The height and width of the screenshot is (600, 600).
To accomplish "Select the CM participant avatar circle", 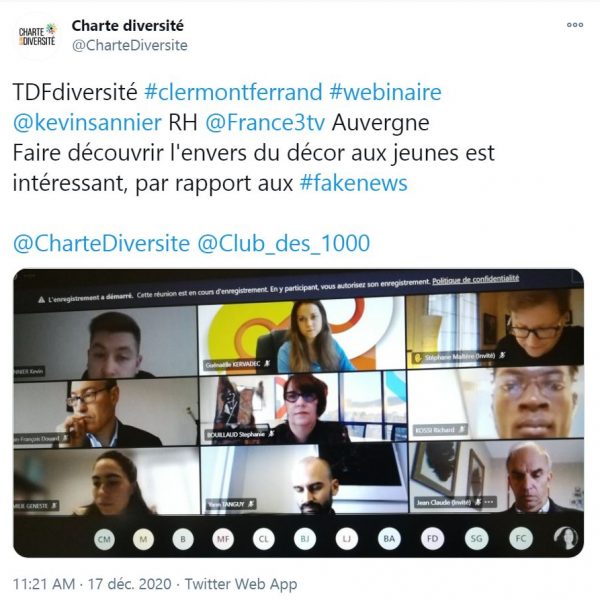I will click(x=104, y=539).
